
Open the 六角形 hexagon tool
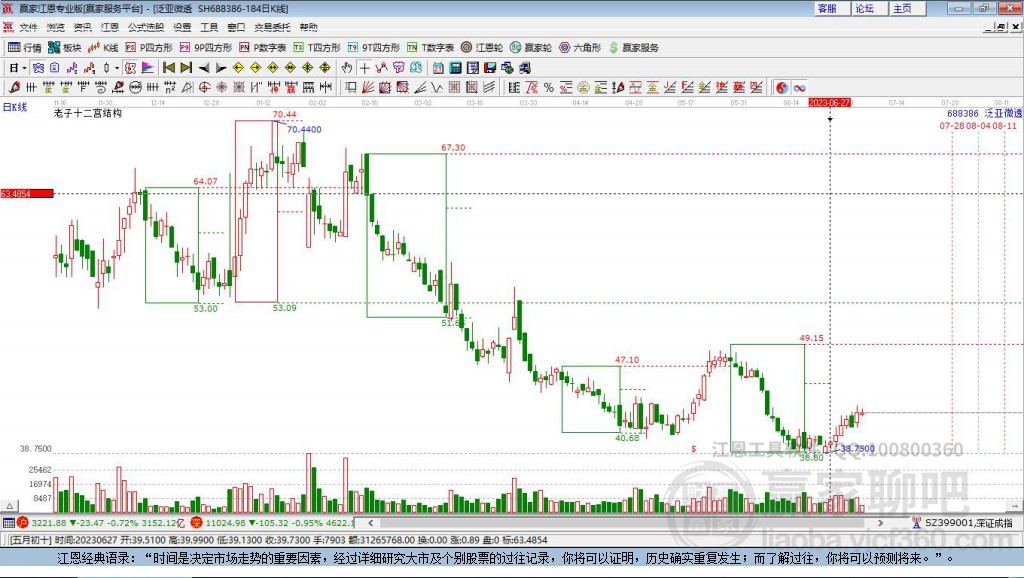pyautogui.click(x=580, y=48)
